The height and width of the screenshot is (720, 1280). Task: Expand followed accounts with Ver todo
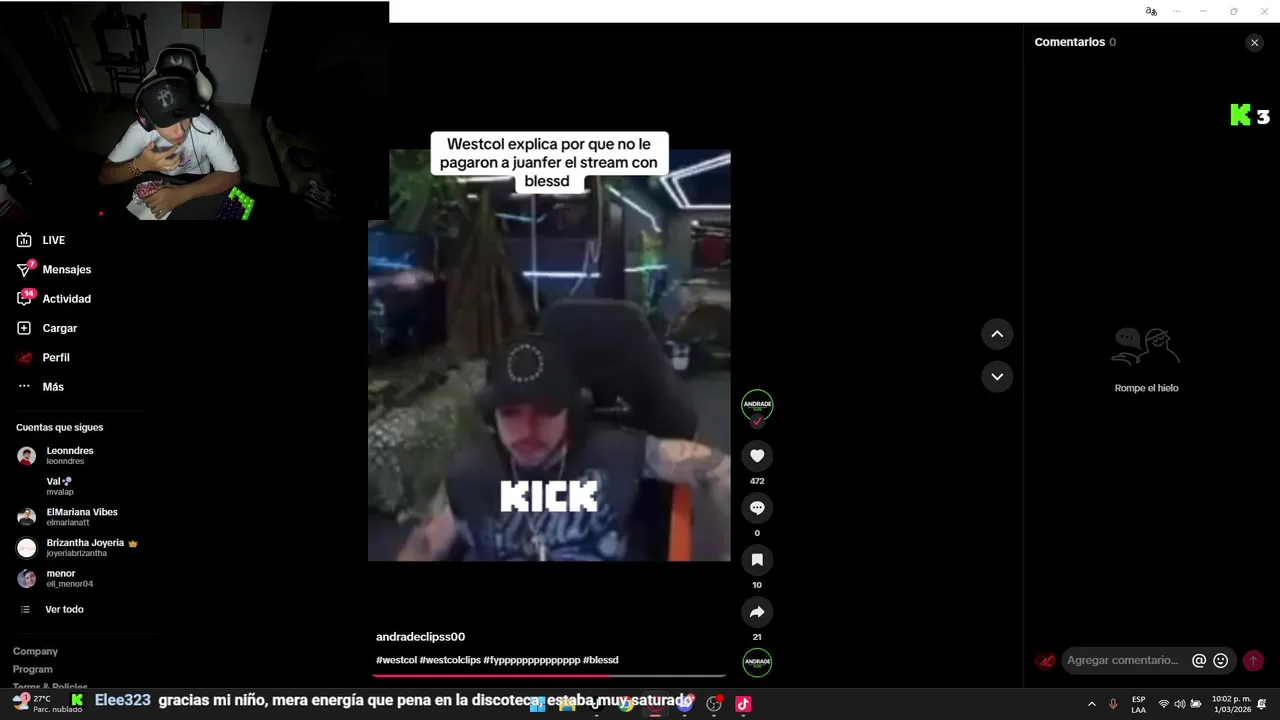pyautogui.click(x=64, y=609)
